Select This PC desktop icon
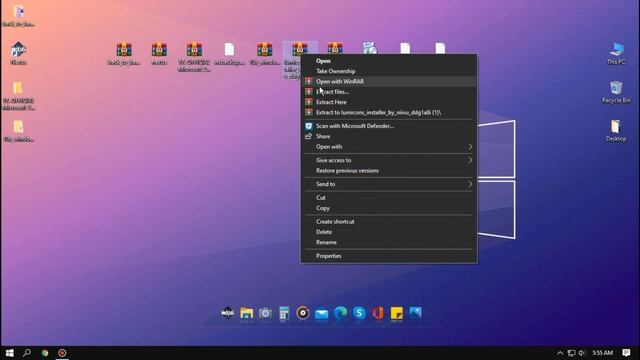Image resolution: width=640 pixels, height=360 pixels. point(616,53)
